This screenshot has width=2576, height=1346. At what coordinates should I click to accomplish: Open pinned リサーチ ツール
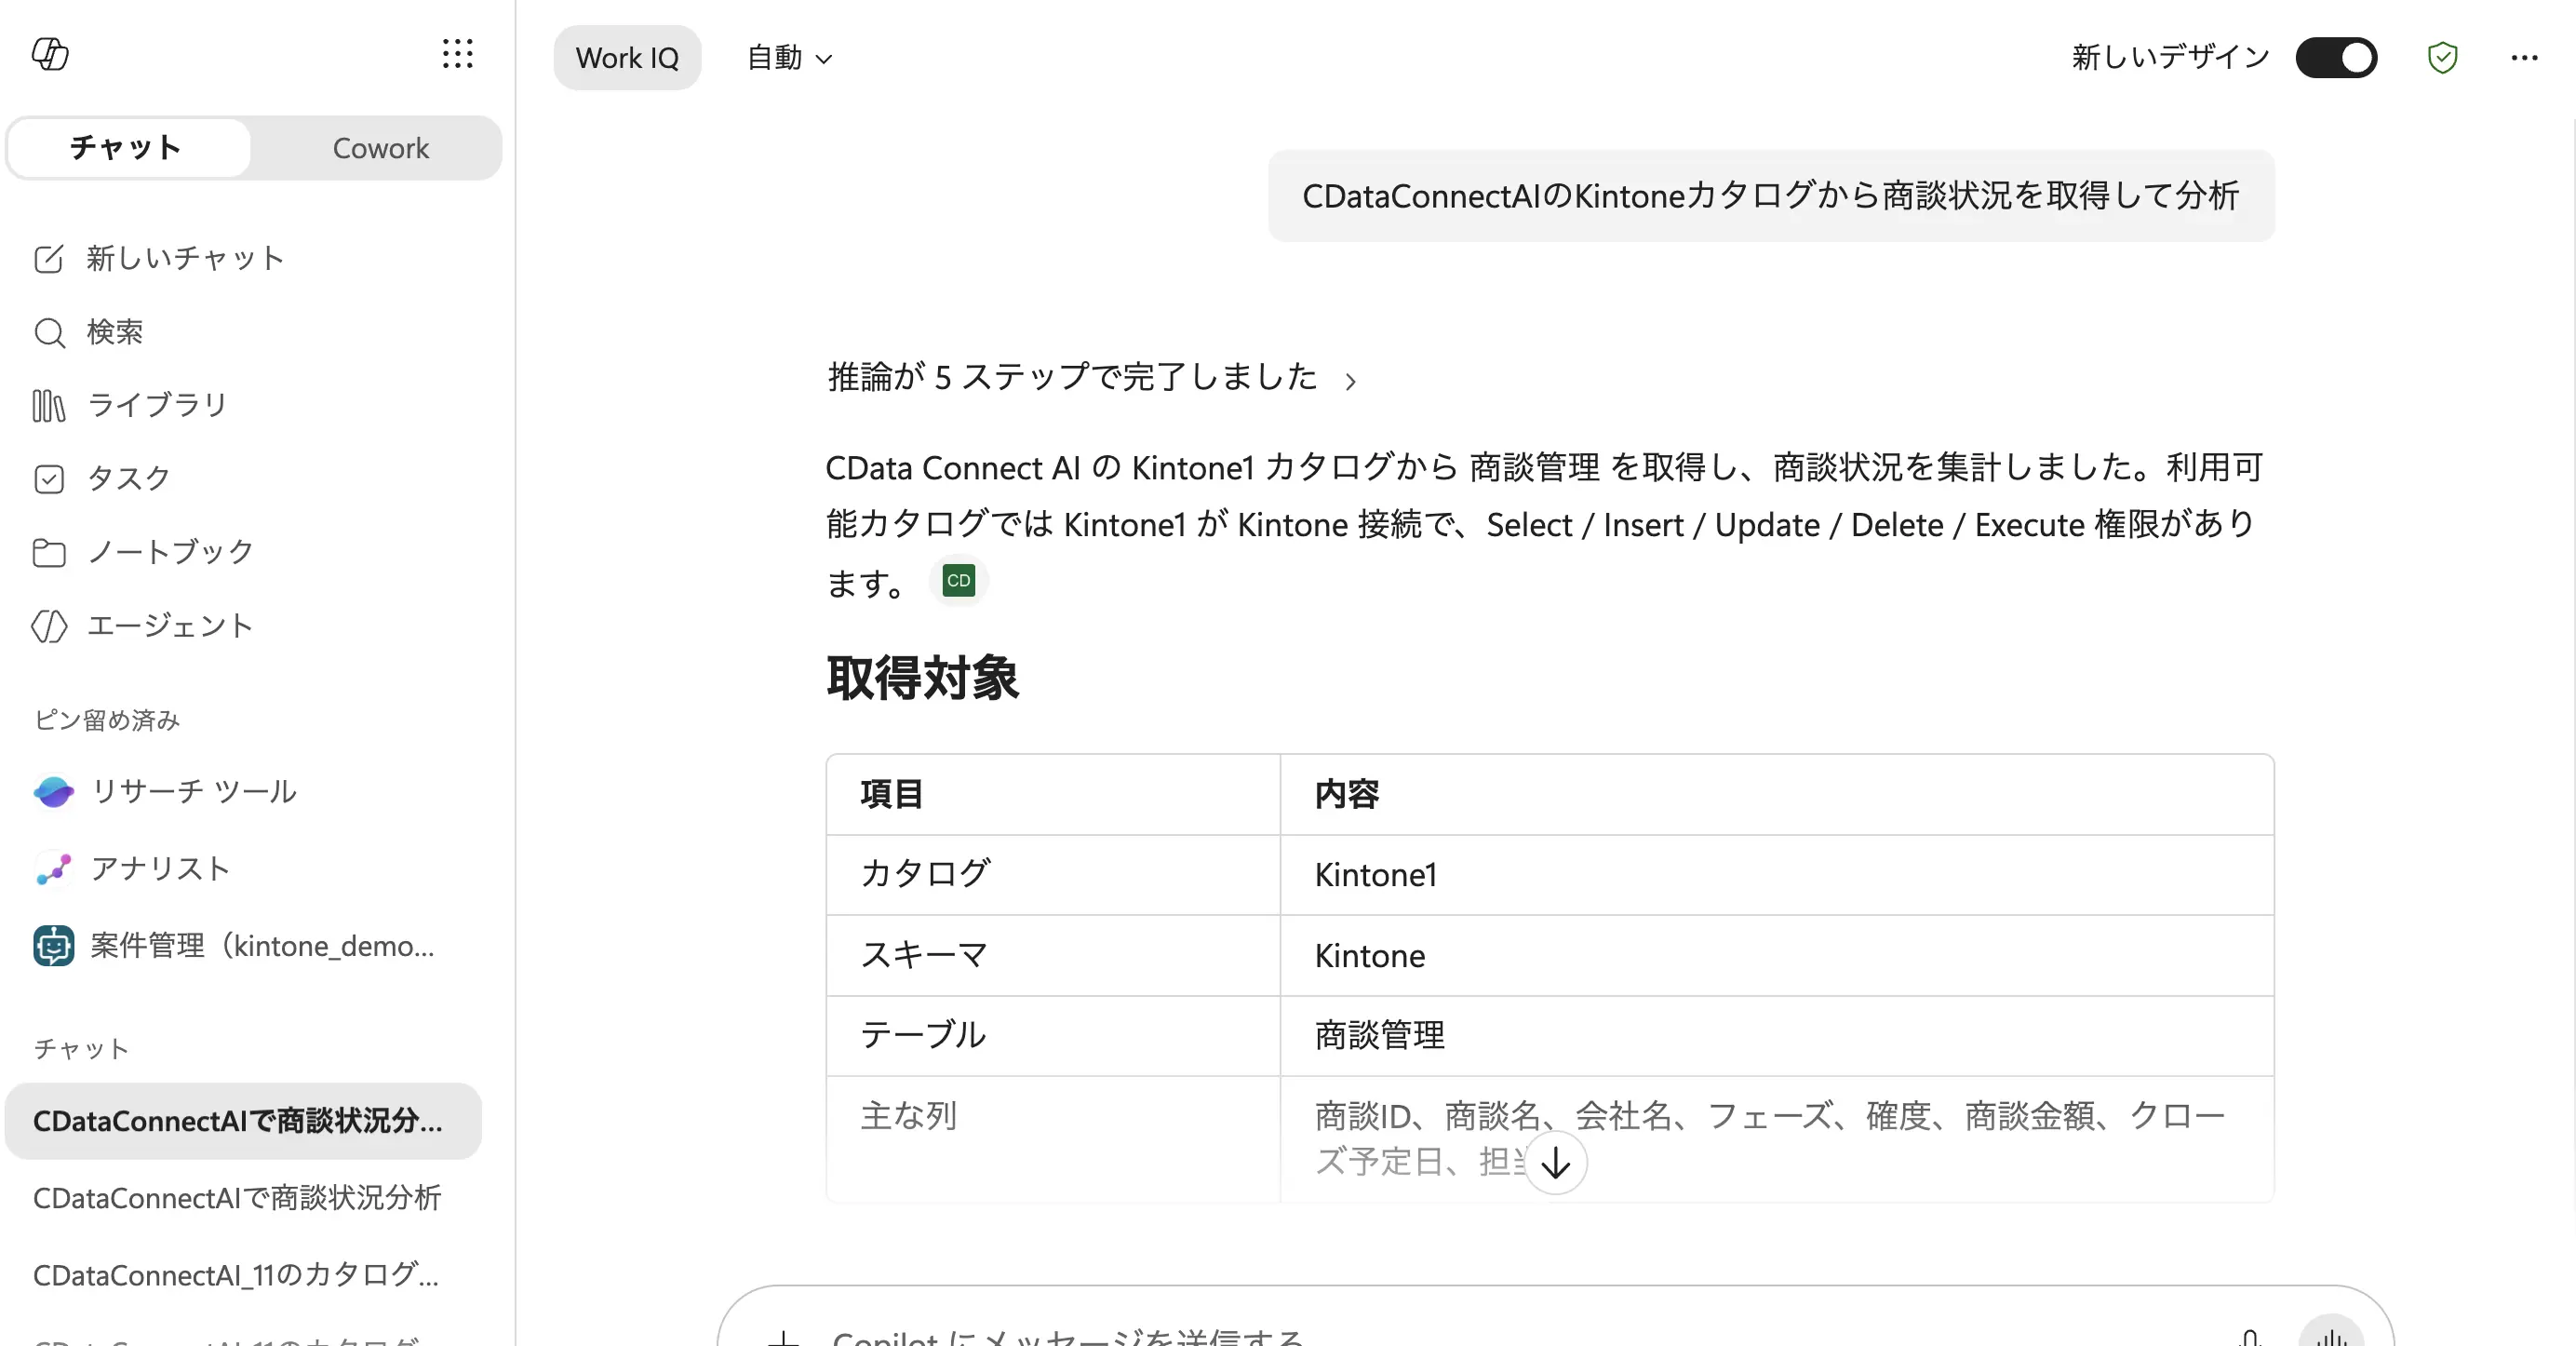194,792
